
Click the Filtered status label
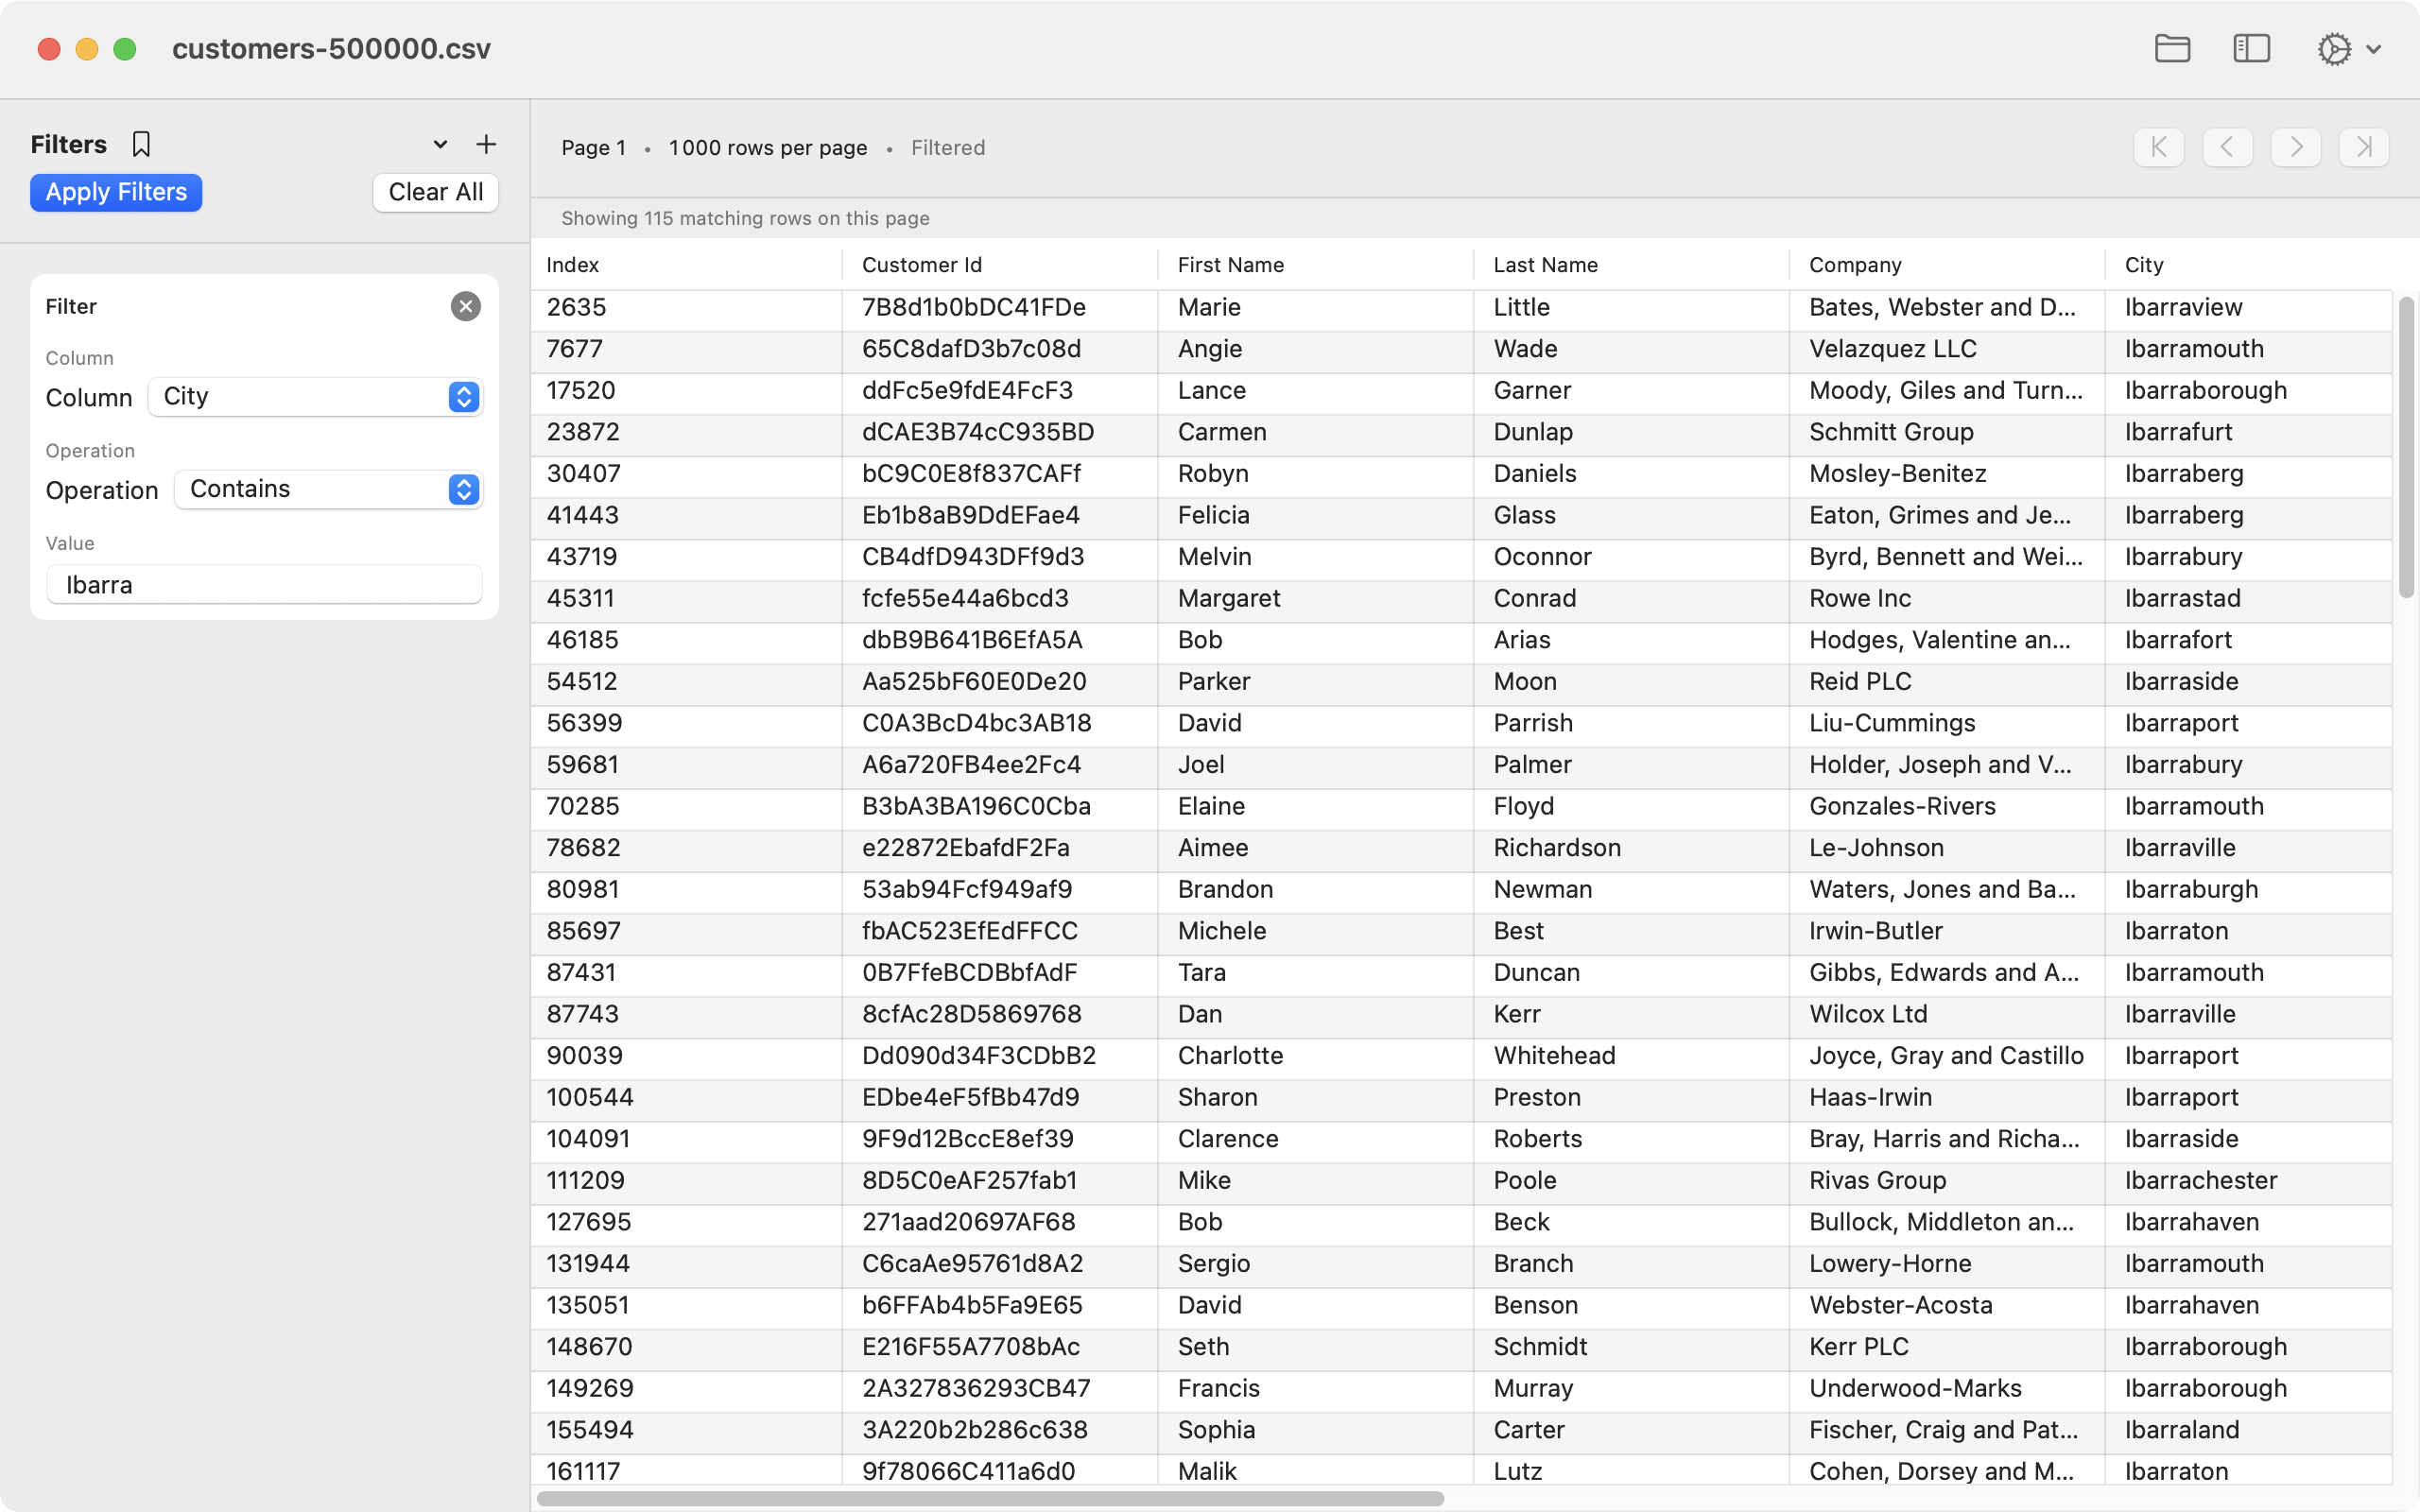tap(947, 148)
